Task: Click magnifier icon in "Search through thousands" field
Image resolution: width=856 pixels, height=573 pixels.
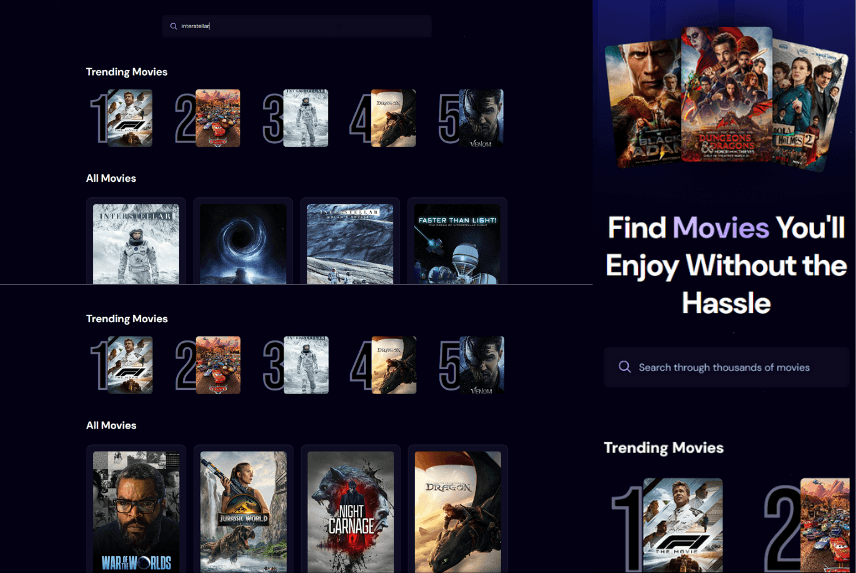Action: coord(625,367)
